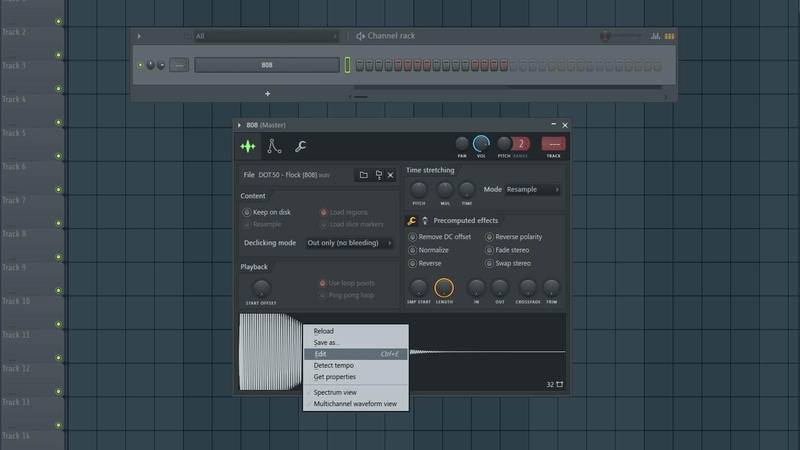Select Detect tempo in context menu
The image size is (800, 450).
coord(333,366)
